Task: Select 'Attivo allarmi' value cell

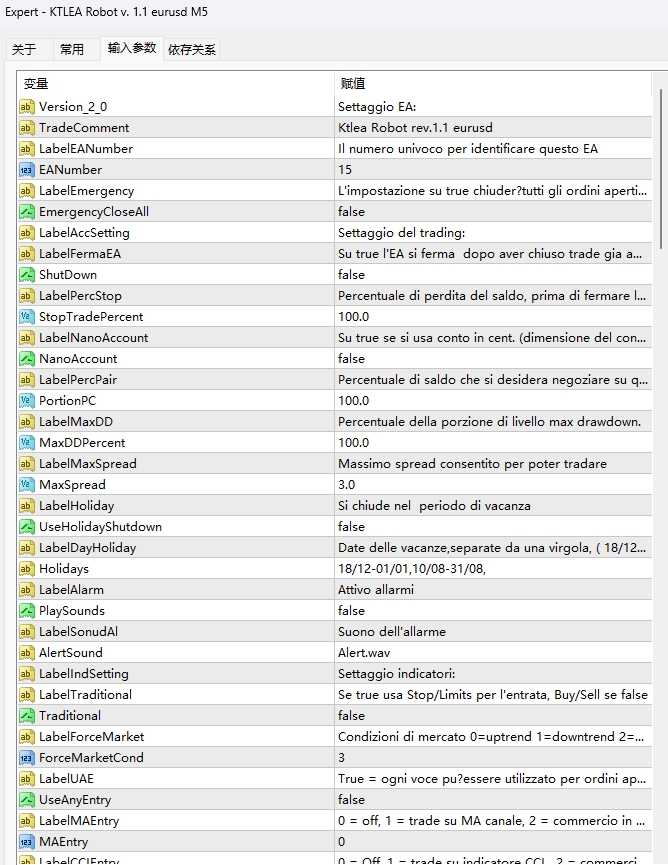Action: [x=493, y=589]
